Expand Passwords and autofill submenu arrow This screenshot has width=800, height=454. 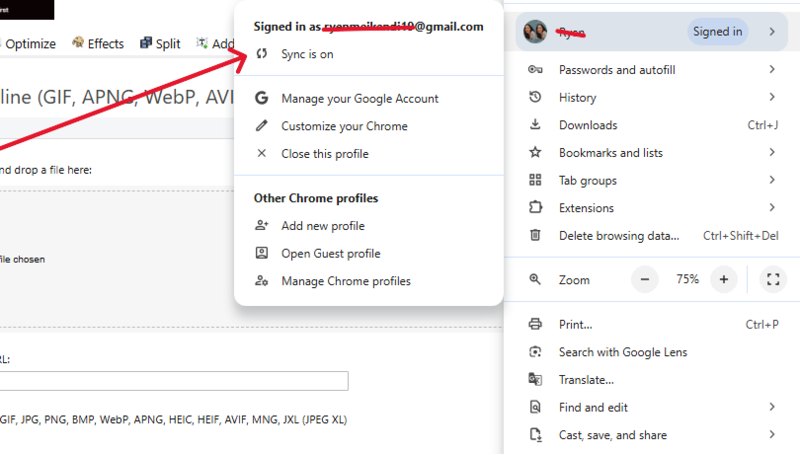(x=772, y=69)
